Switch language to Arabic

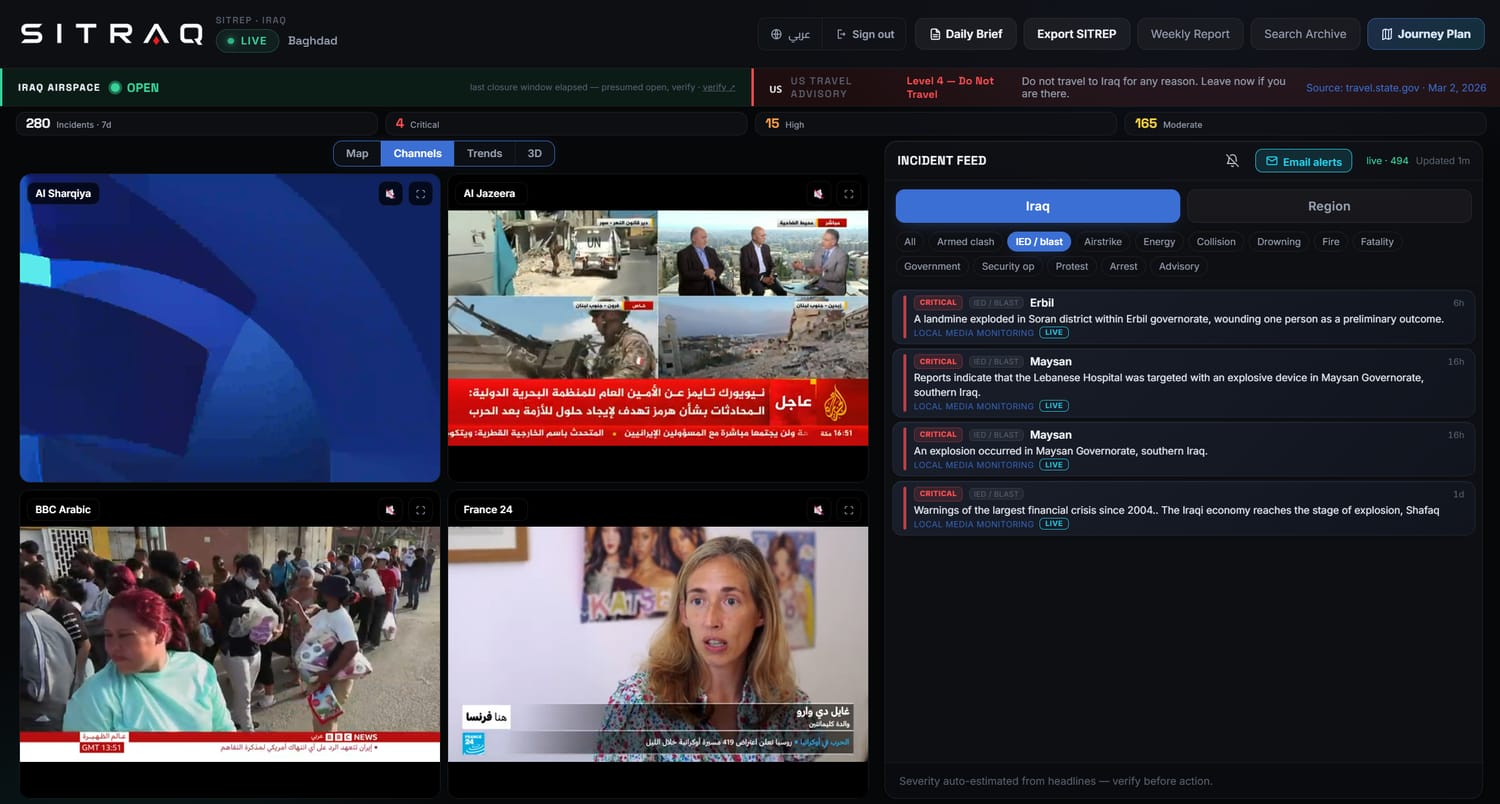790,34
